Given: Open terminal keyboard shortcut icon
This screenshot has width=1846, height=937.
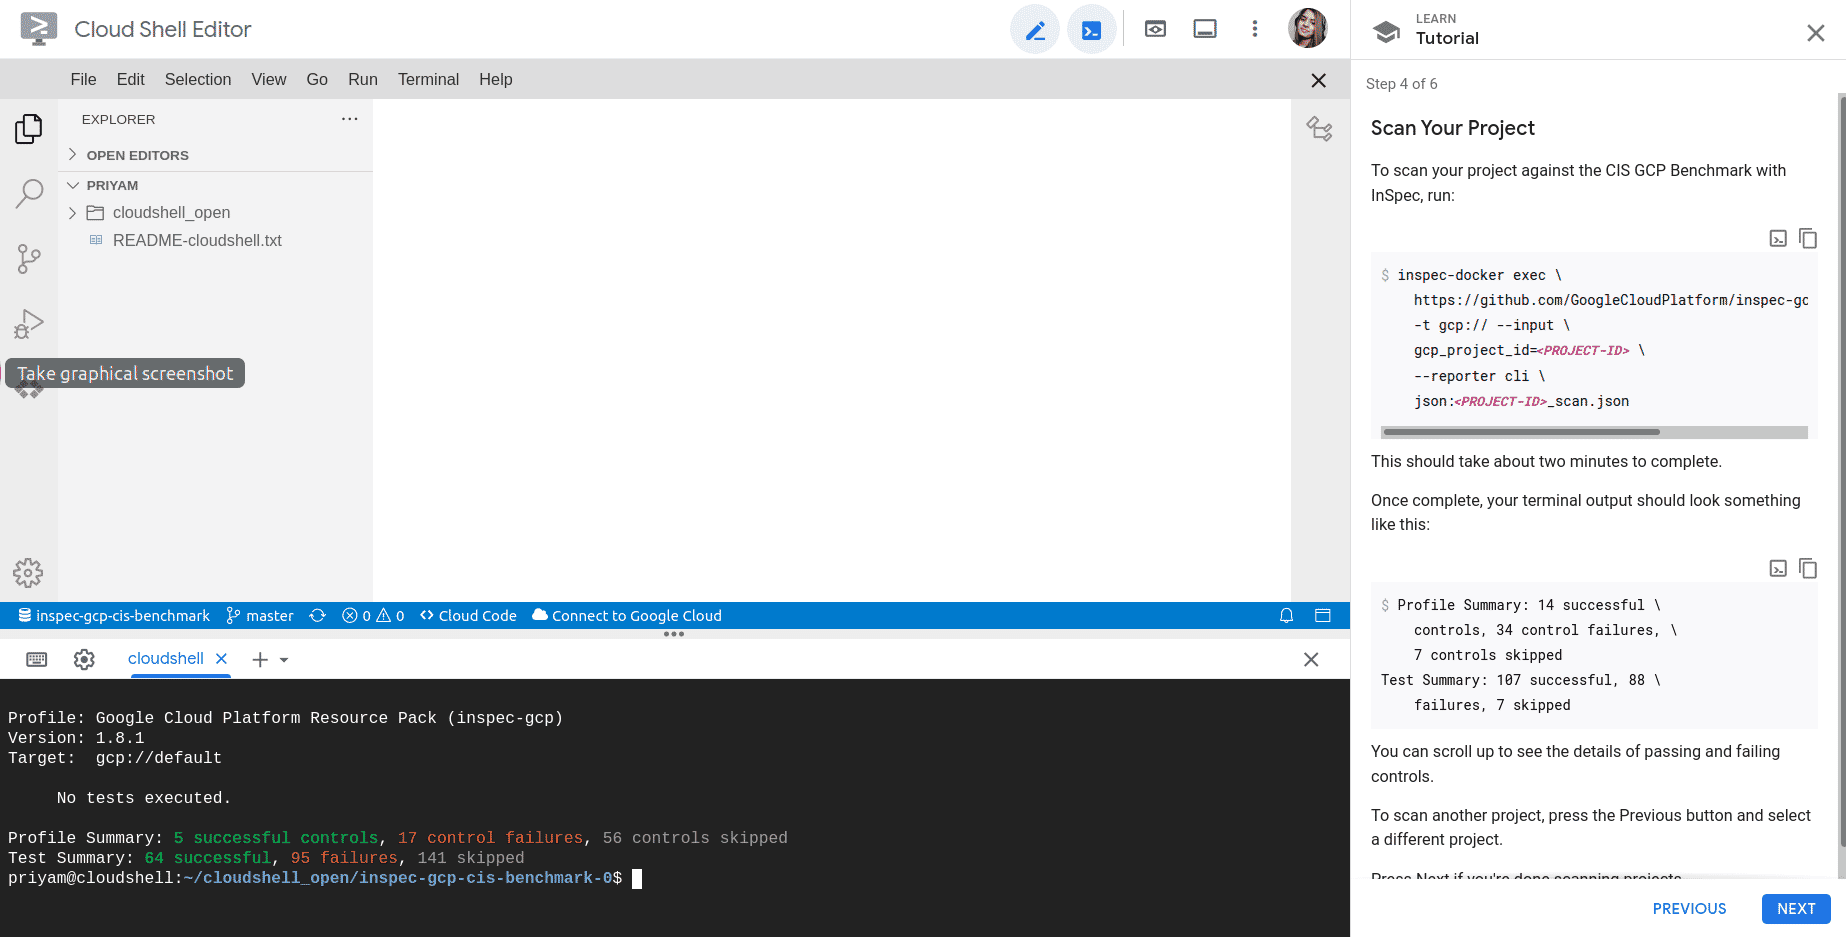Looking at the screenshot, I should [37, 659].
